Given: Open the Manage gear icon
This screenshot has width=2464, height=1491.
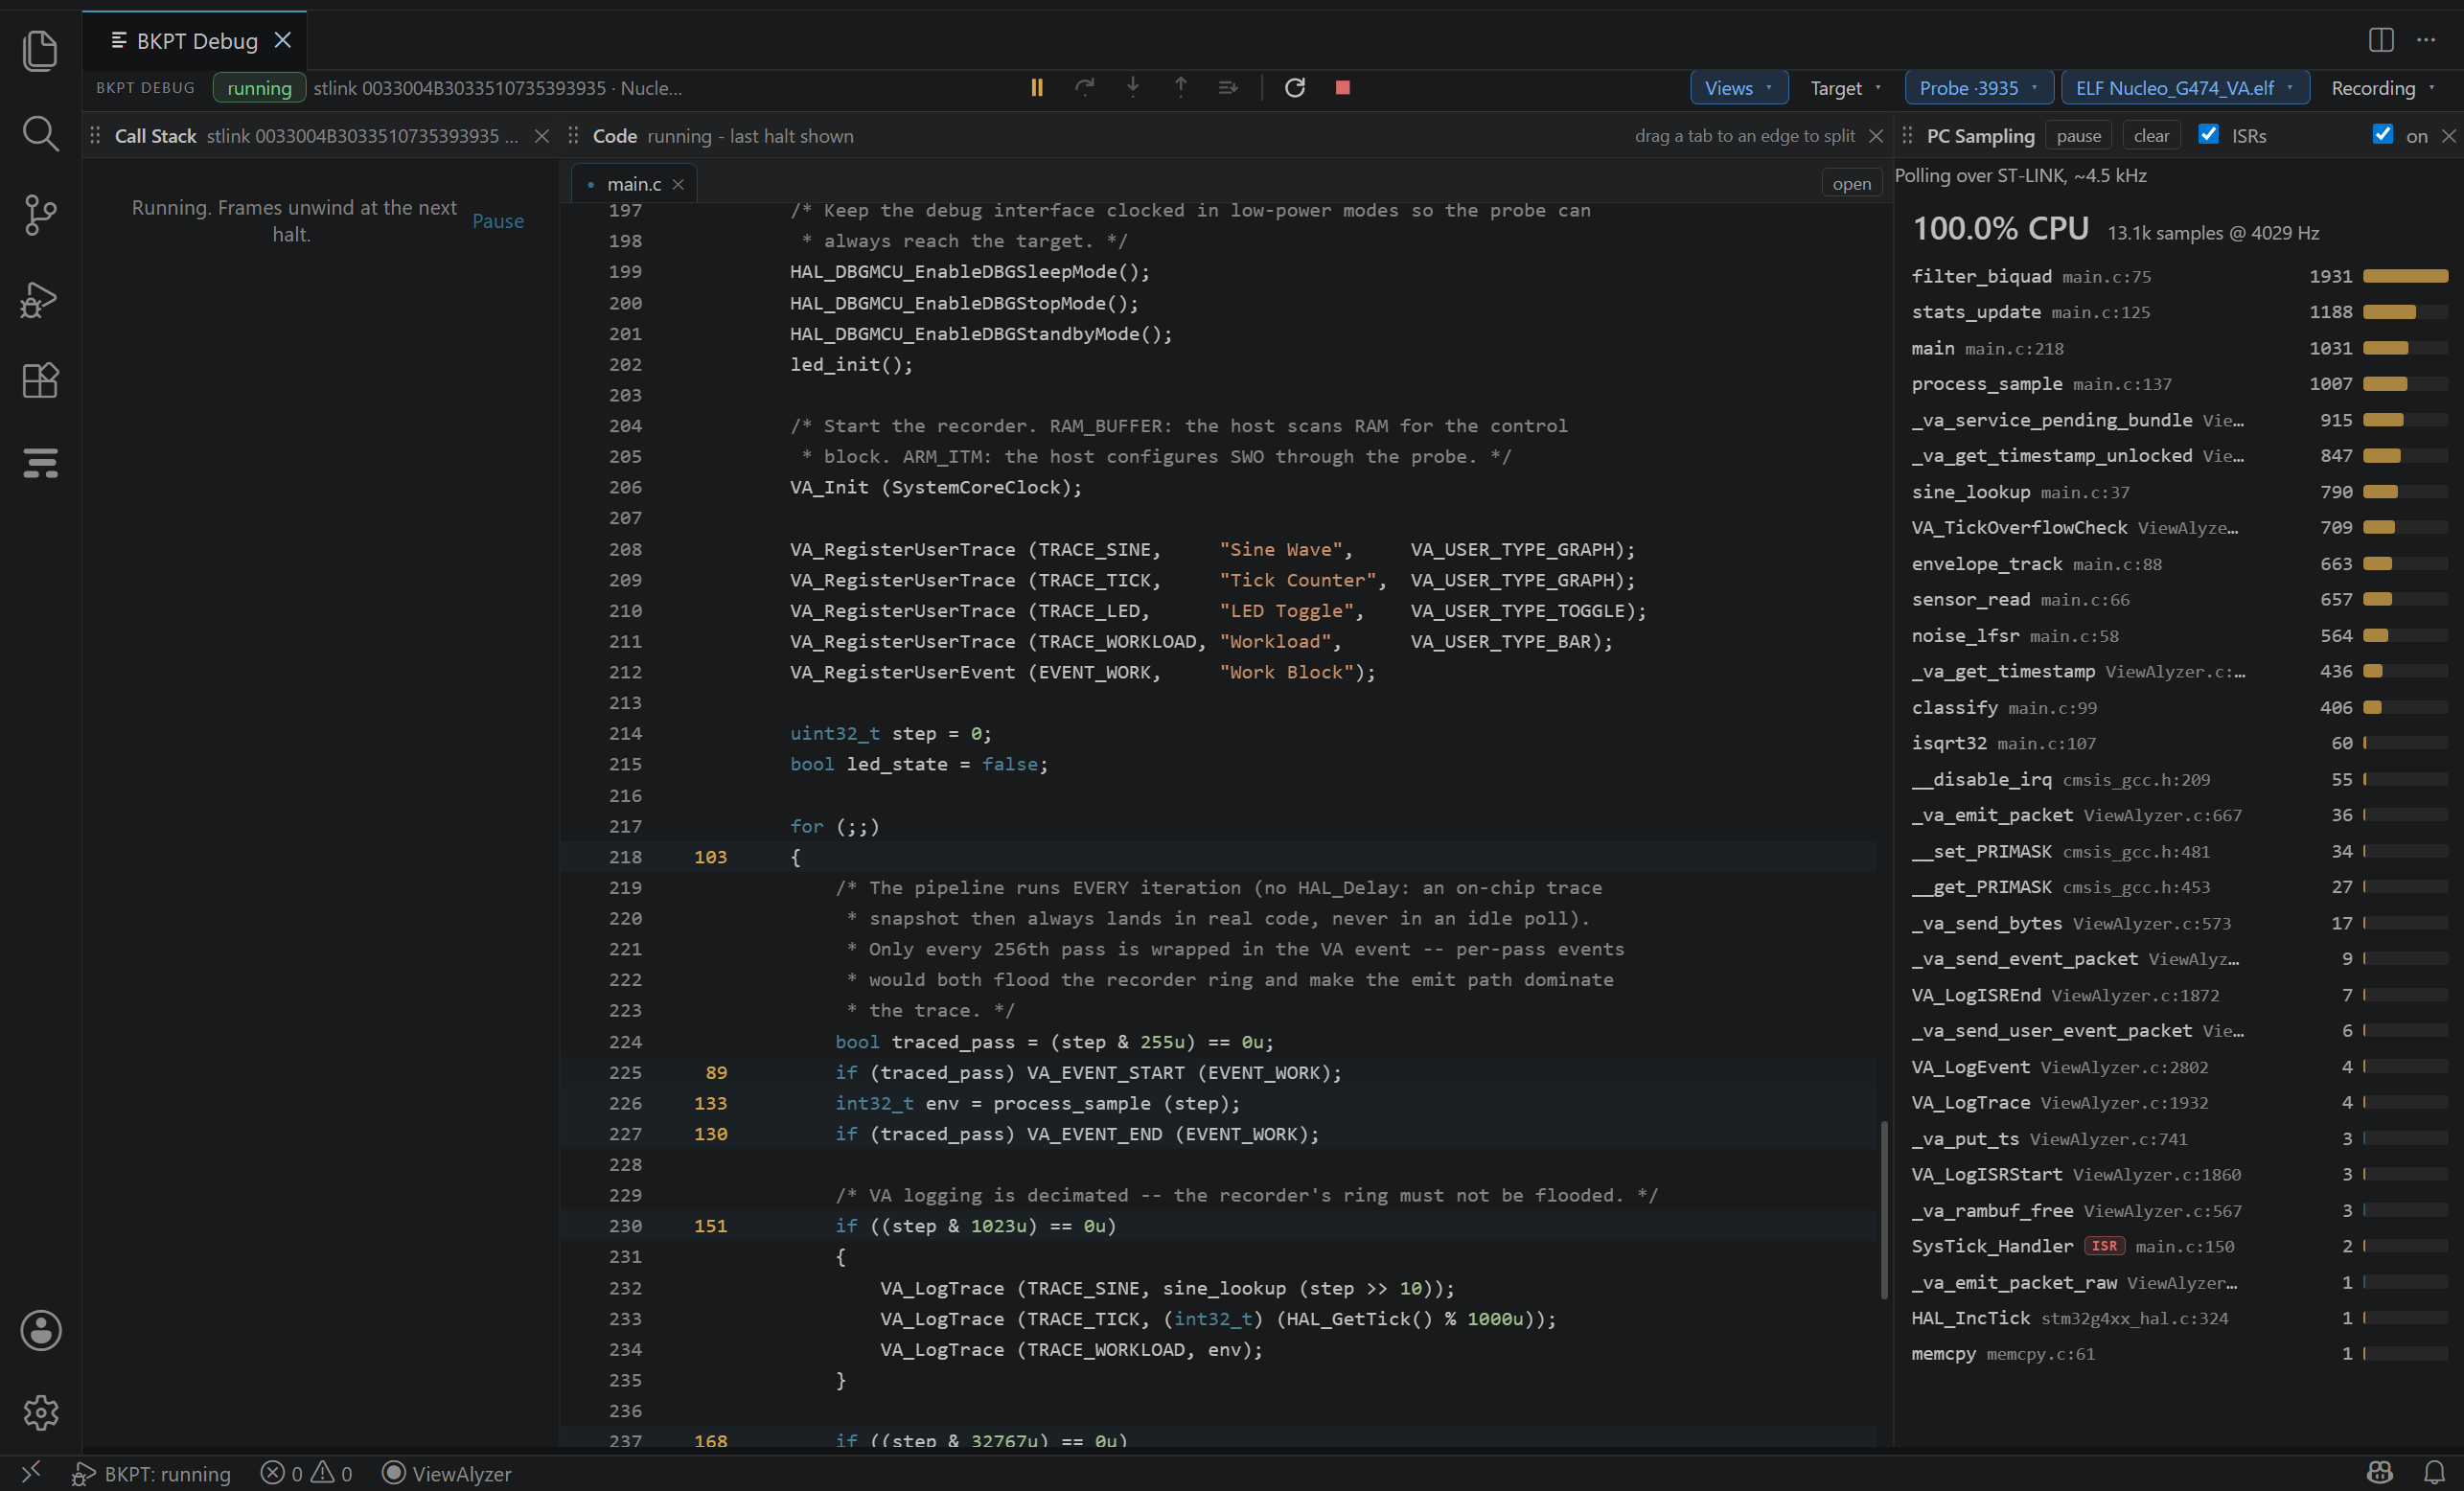Looking at the screenshot, I should [40, 1412].
